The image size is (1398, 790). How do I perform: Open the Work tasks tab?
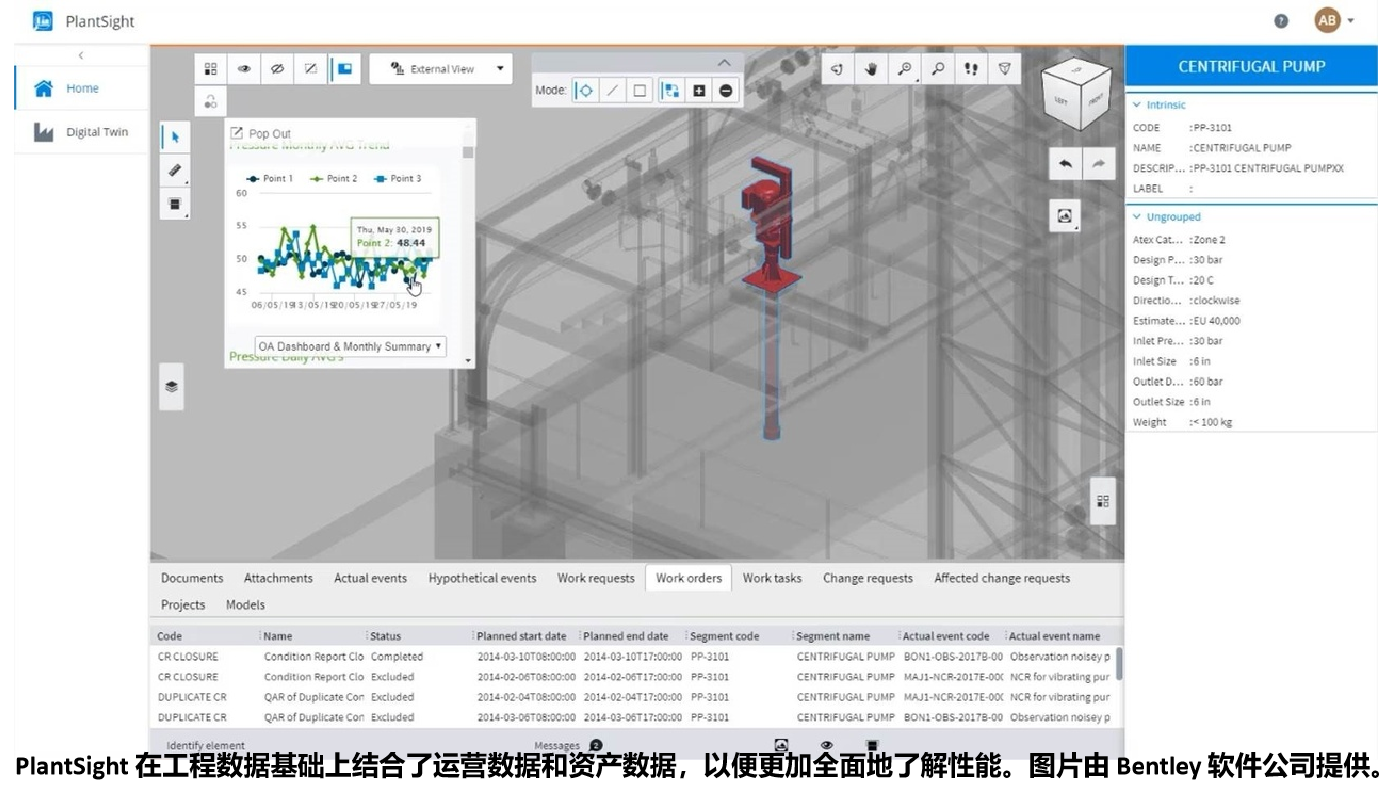772,578
